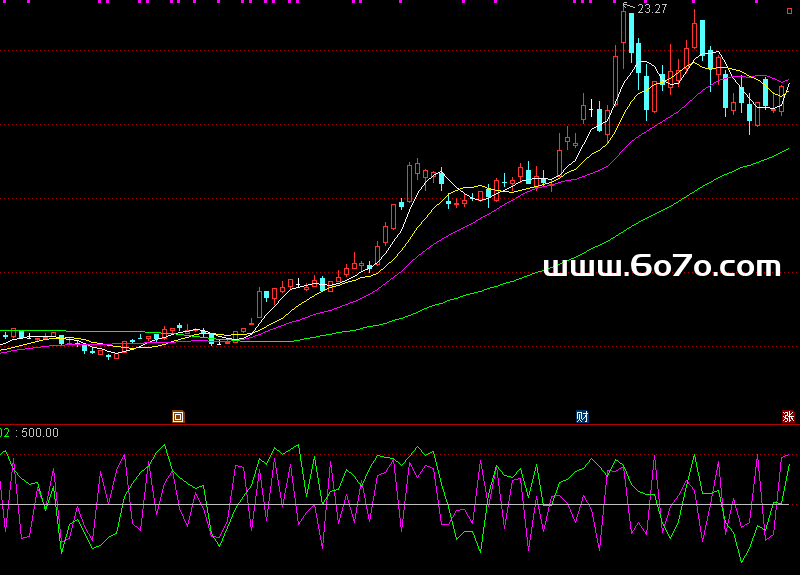The image size is (800, 575).
Task: Open the www.6o7o.com watermark link
Action: point(661,266)
